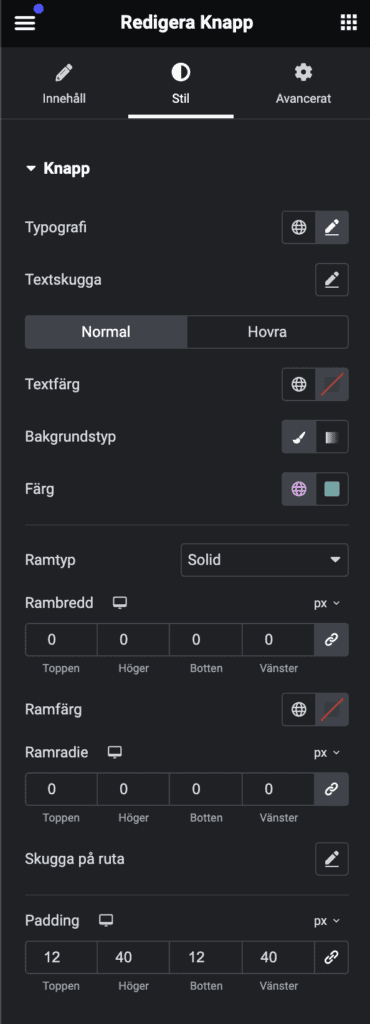Open the Textskugga edit pencil
Image resolution: width=370 pixels, height=1024 pixels.
[332, 280]
